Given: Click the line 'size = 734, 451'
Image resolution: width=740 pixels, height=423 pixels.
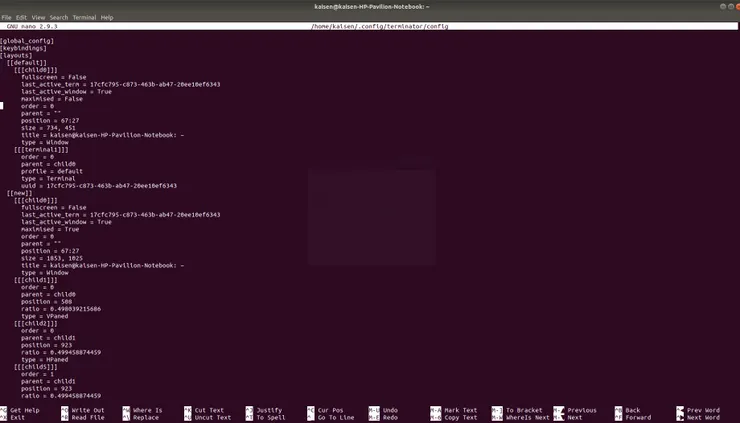Looking at the screenshot, I should click(48, 128).
